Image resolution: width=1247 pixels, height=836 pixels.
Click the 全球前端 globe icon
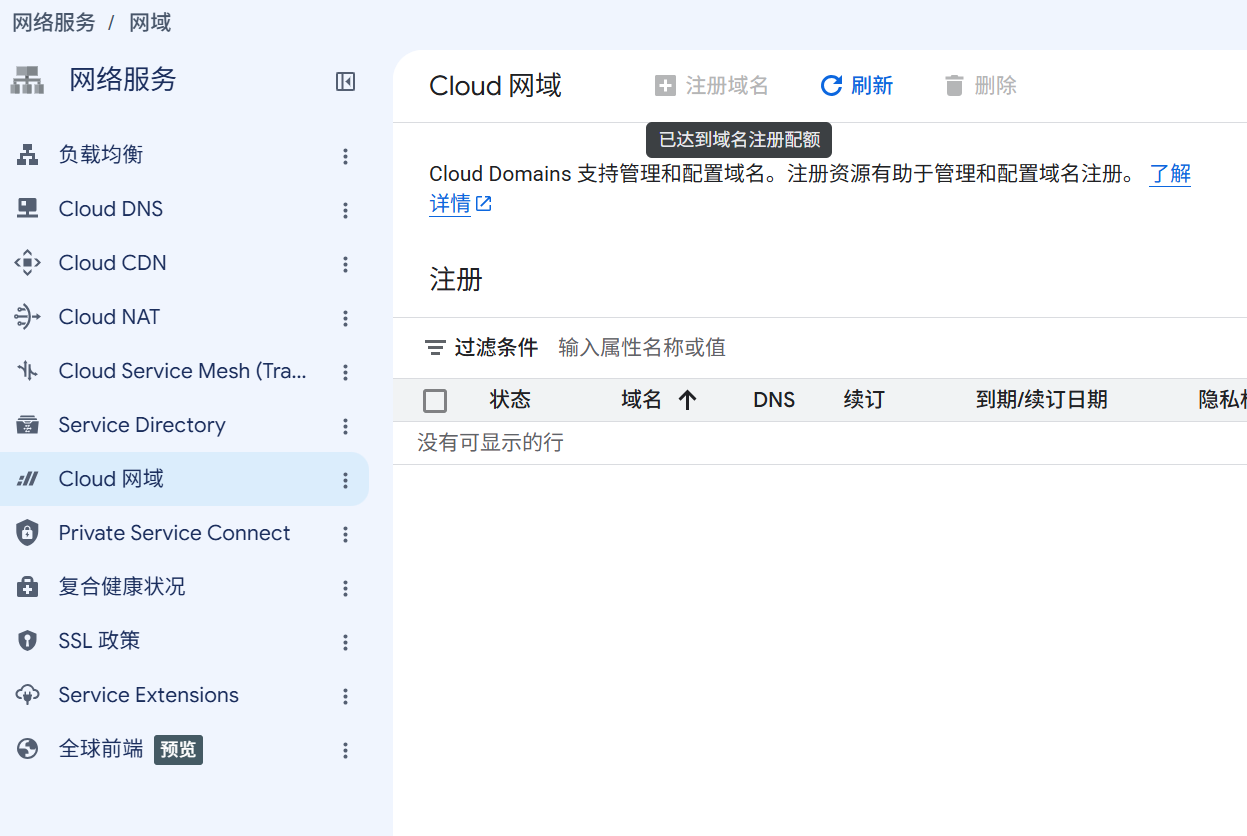point(27,749)
